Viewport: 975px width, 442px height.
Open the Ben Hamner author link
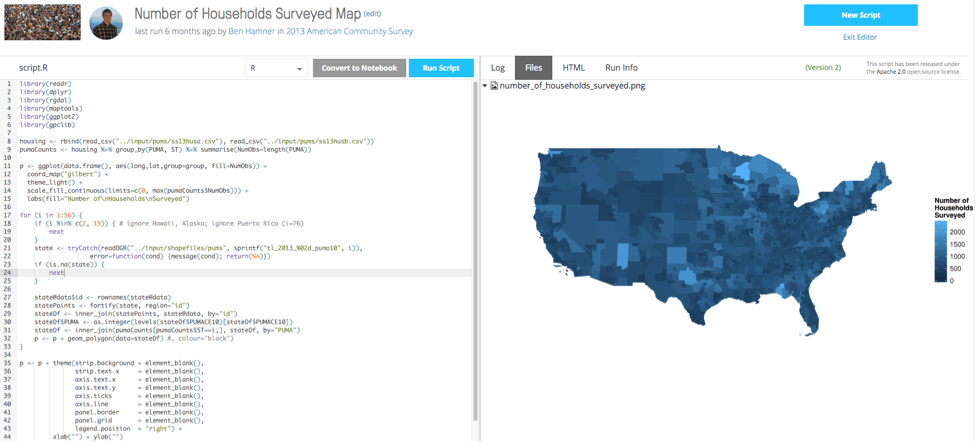click(256, 32)
